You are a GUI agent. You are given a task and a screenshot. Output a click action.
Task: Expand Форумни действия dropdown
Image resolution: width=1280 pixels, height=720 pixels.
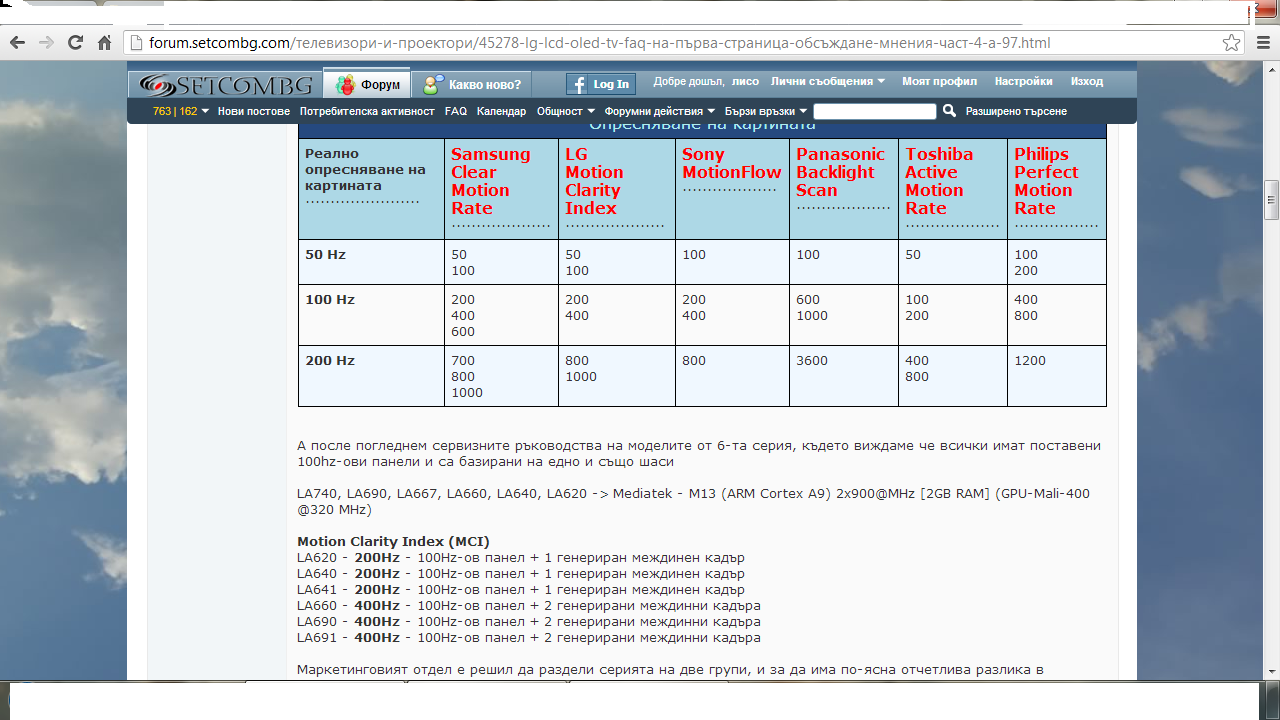pyautogui.click(x=660, y=111)
